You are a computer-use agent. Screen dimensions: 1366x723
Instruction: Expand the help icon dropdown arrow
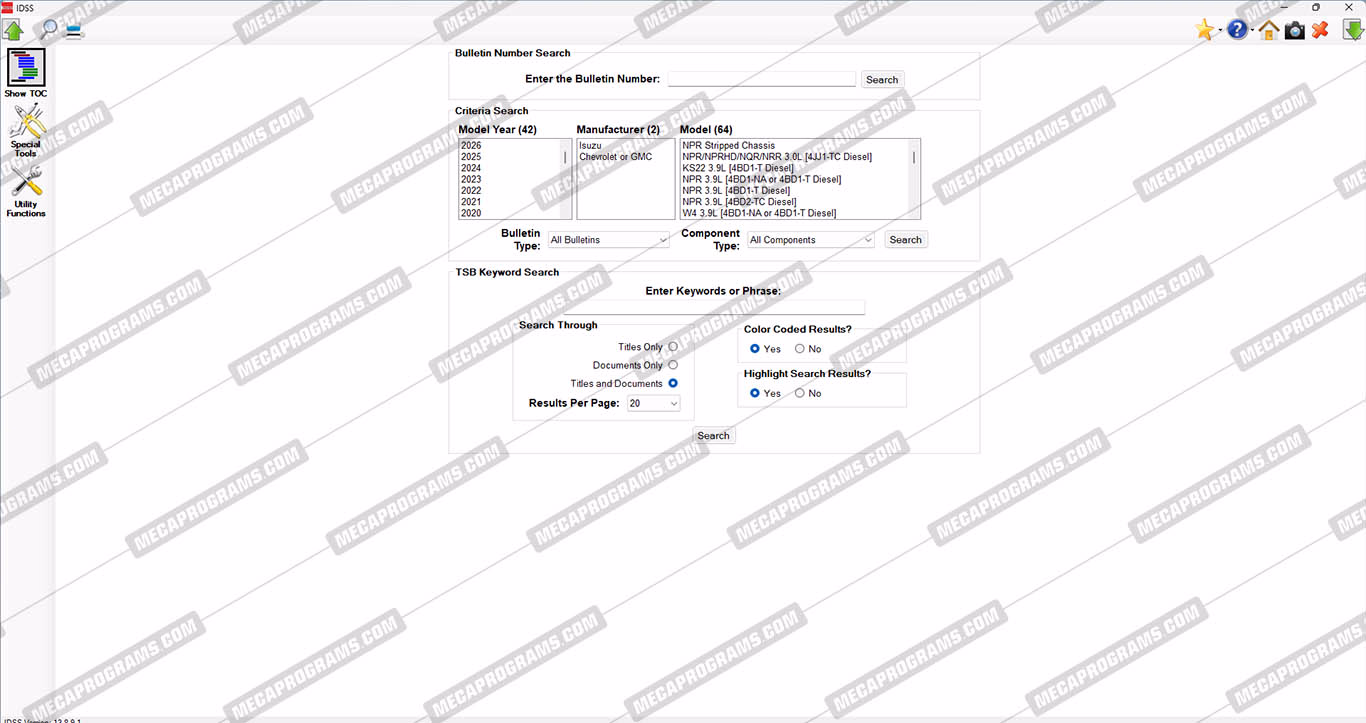pos(1252,31)
